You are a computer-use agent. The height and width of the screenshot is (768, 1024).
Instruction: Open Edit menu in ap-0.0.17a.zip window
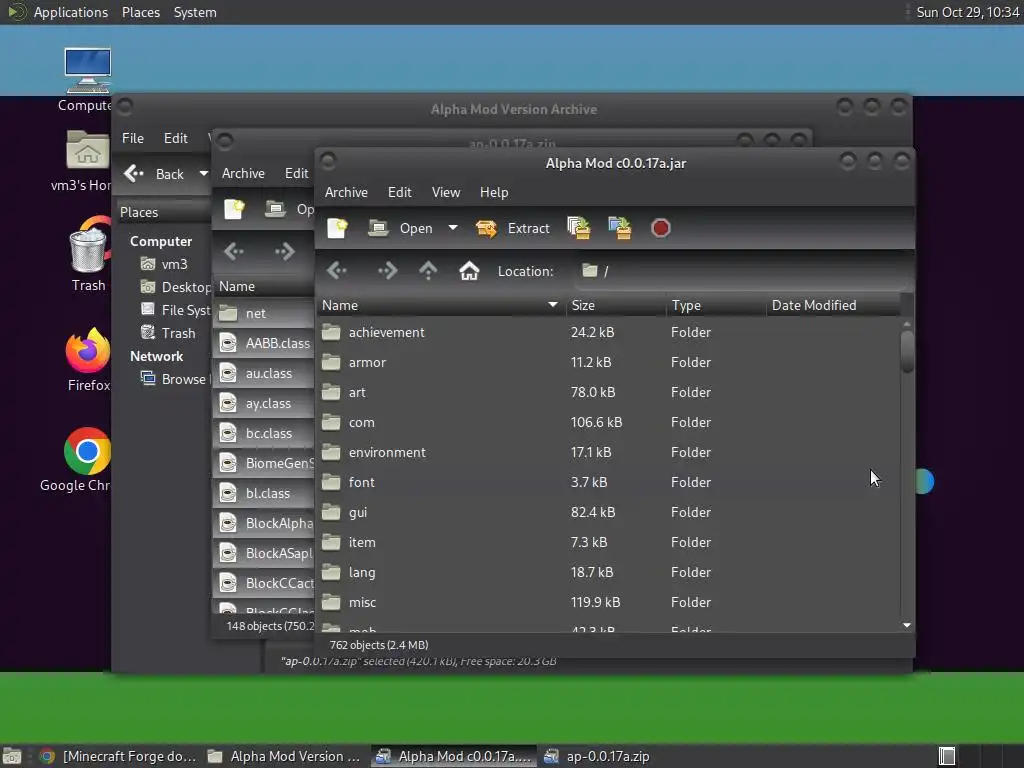click(x=296, y=173)
